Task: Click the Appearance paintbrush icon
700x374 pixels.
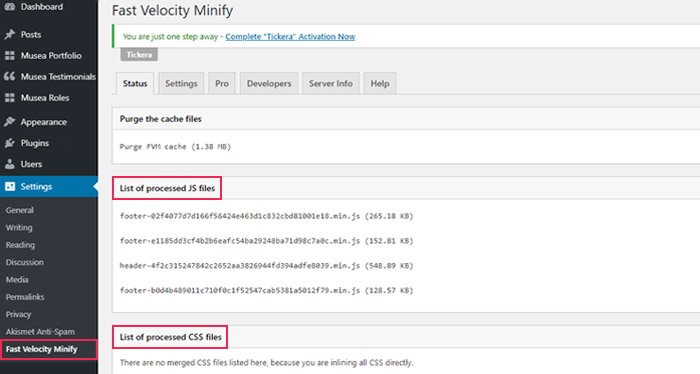Action: pos(9,121)
